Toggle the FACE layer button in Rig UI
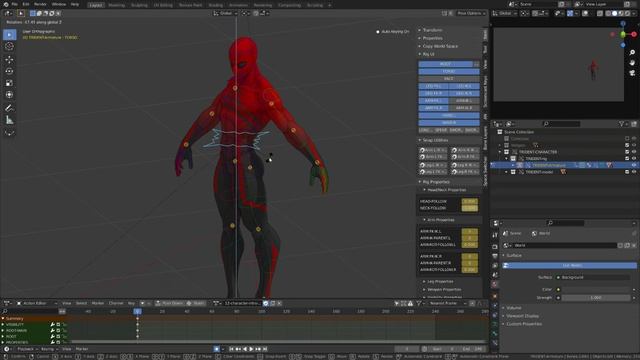Screen dimensions: 640x360 [449, 78]
